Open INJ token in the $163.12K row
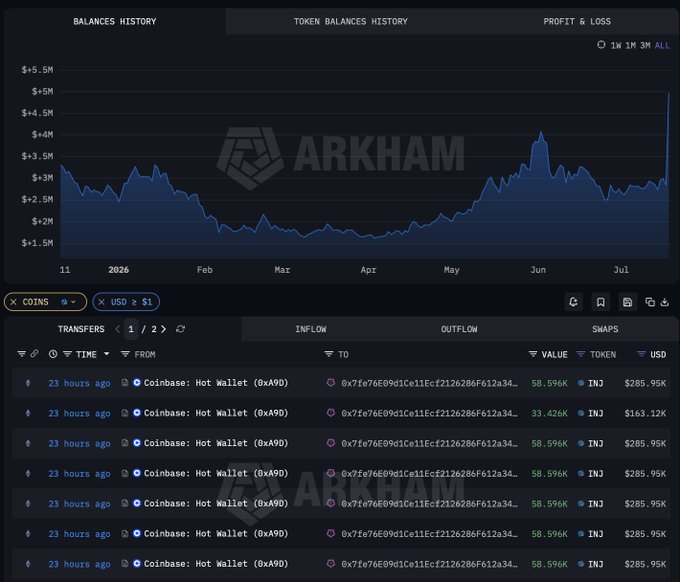Image resolution: width=680 pixels, height=582 pixels. point(595,413)
